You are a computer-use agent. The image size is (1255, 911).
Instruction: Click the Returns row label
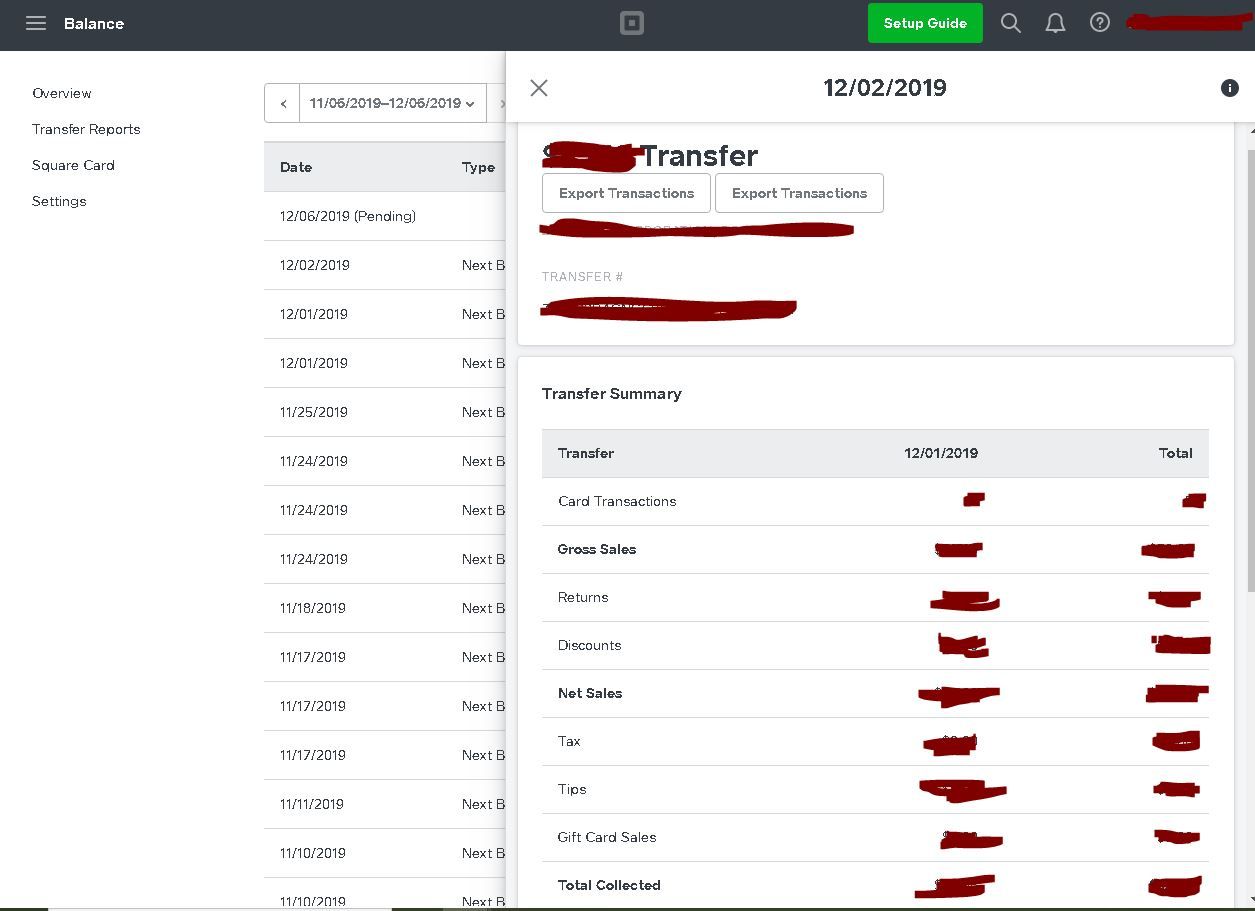(583, 597)
